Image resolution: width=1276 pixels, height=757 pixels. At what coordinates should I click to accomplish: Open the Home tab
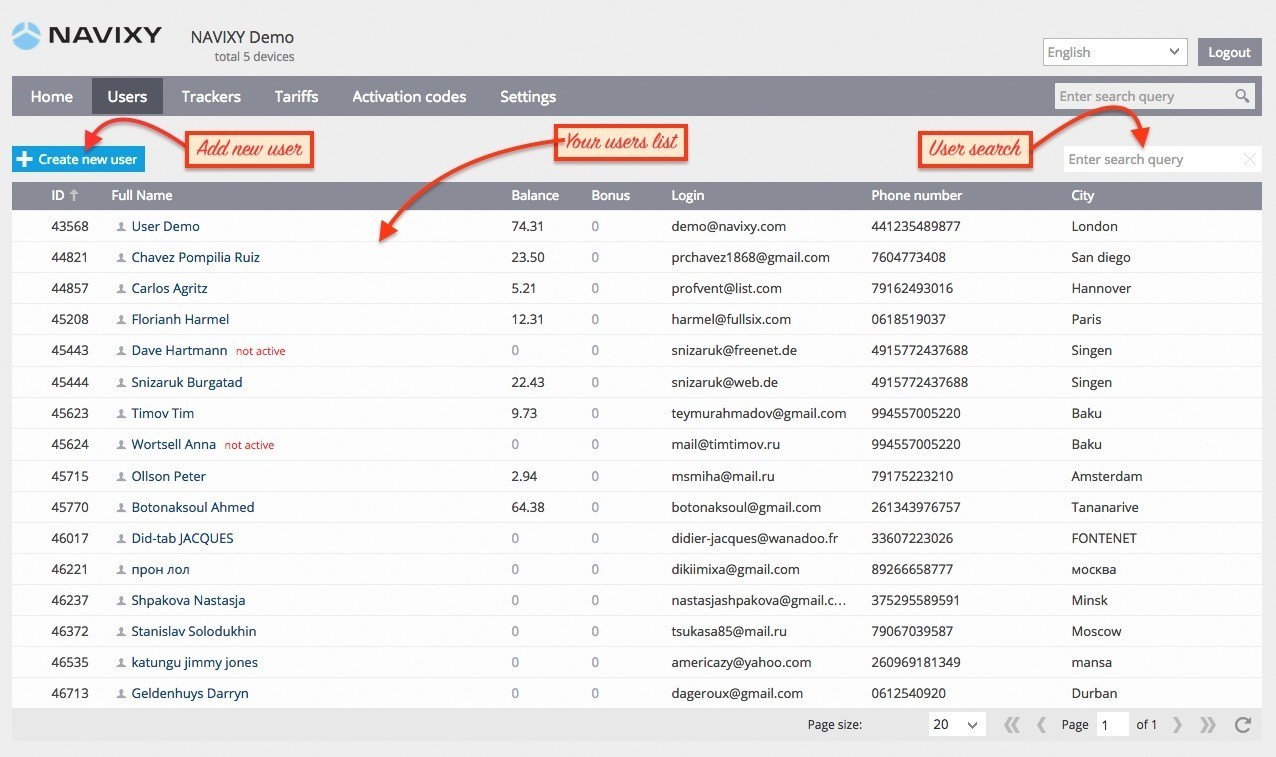(x=52, y=97)
